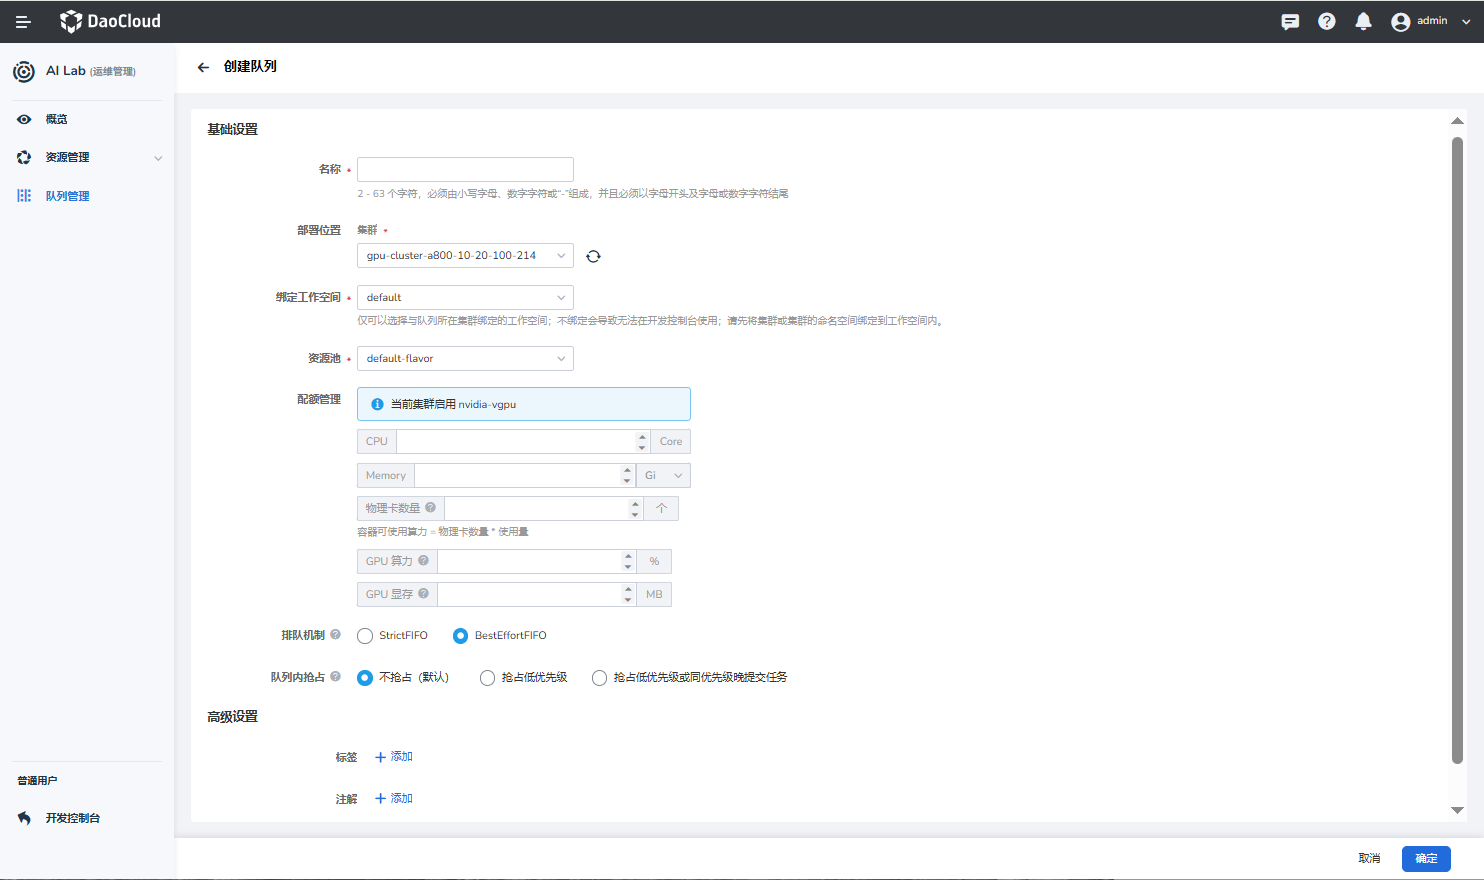
Task: Refresh the cluster list icon
Action: point(593,256)
